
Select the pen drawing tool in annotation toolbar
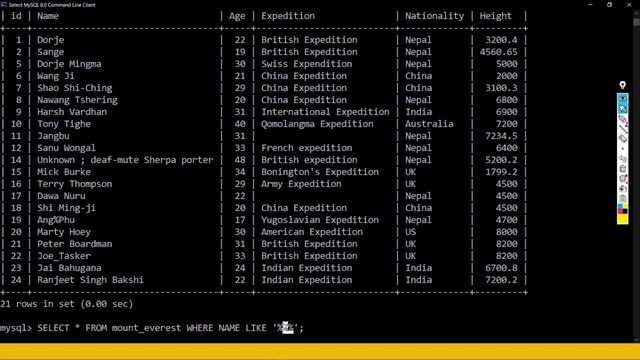(622, 119)
